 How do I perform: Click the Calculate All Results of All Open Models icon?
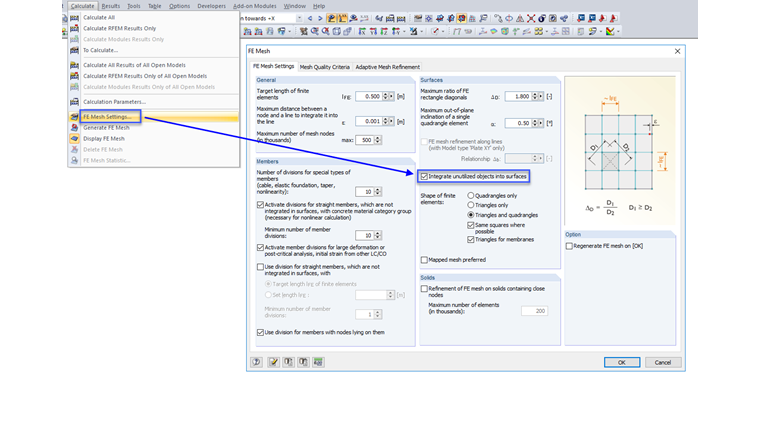point(74,65)
